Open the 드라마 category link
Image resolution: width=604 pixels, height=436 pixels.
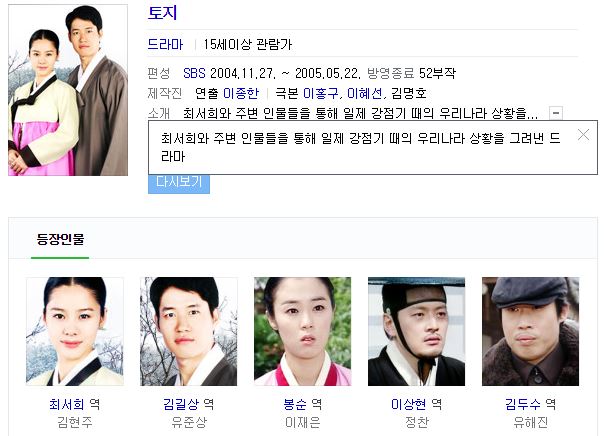165,44
